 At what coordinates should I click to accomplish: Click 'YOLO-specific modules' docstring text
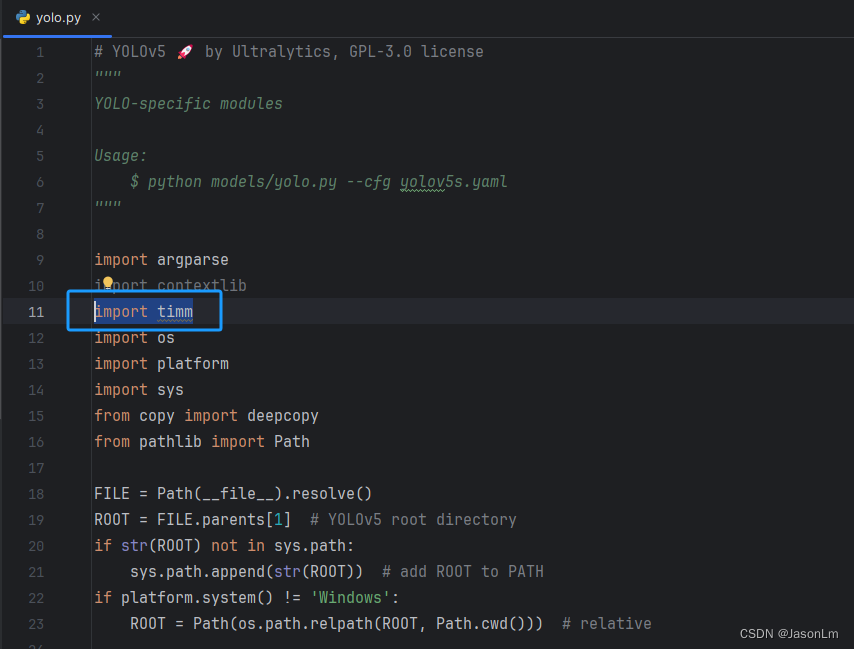(x=188, y=103)
